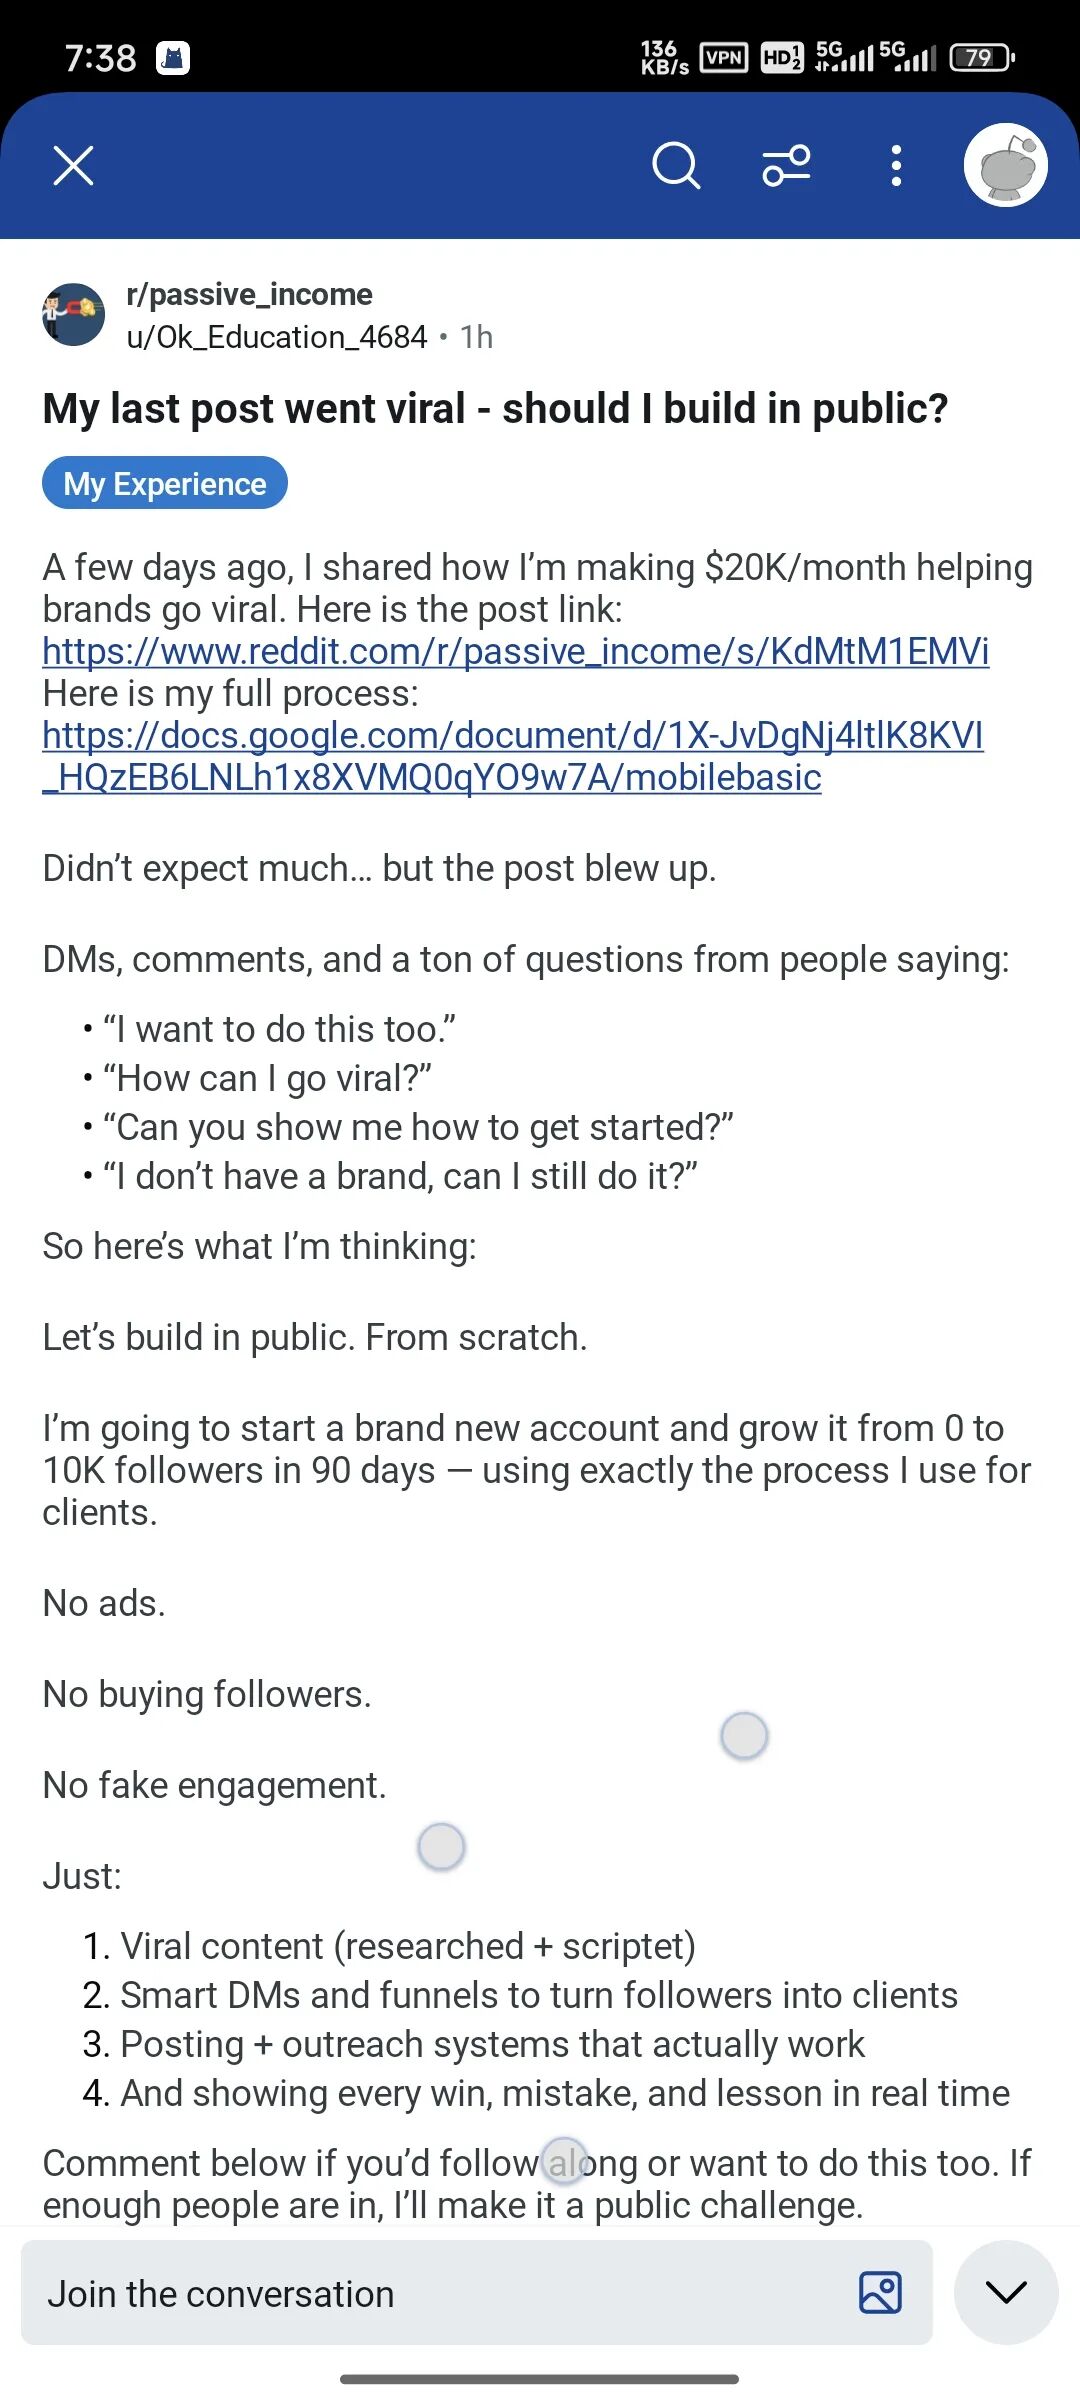Tap the battery indicator showing 79
Viewport: 1080px width, 2400px height.
point(982,58)
